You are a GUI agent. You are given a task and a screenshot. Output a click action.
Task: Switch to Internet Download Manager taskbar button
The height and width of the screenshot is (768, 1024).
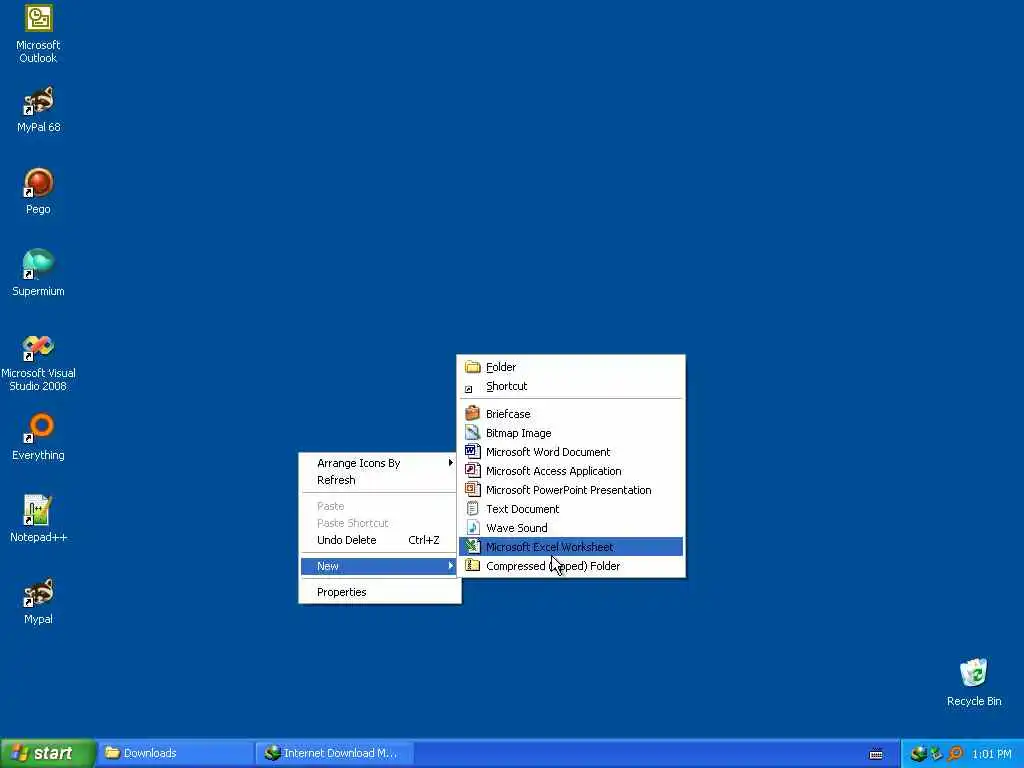pos(334,753)
